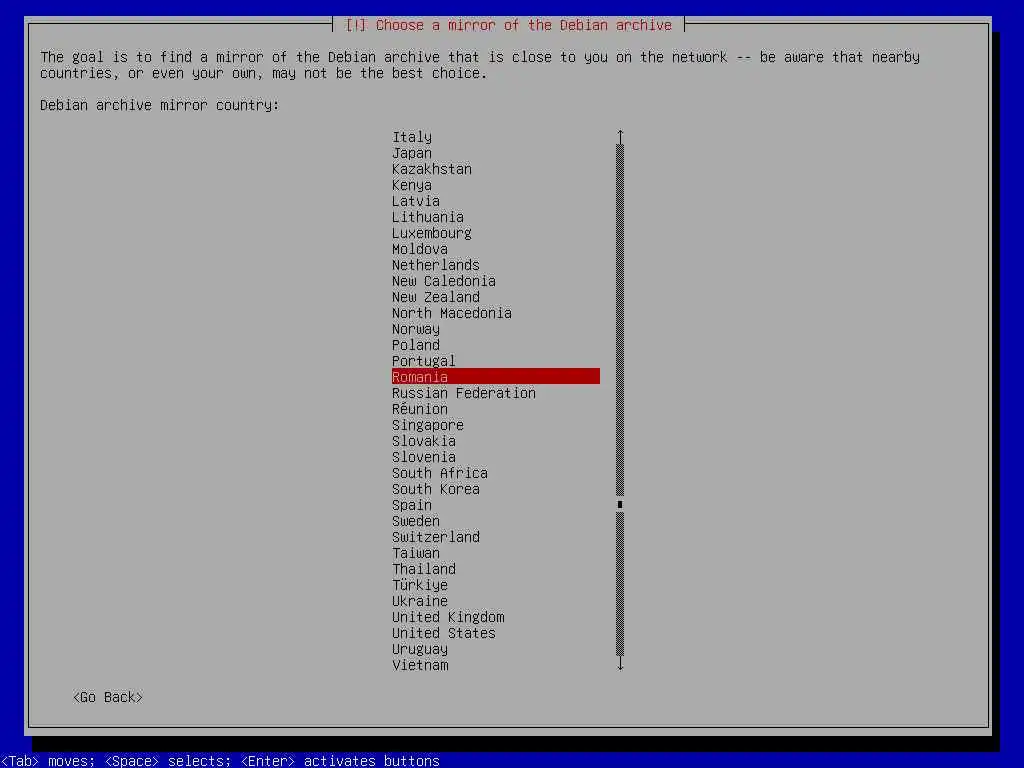The image size is (1024, 768).
Task: Select Portugal mirror country
Action: tap(423, 361)
